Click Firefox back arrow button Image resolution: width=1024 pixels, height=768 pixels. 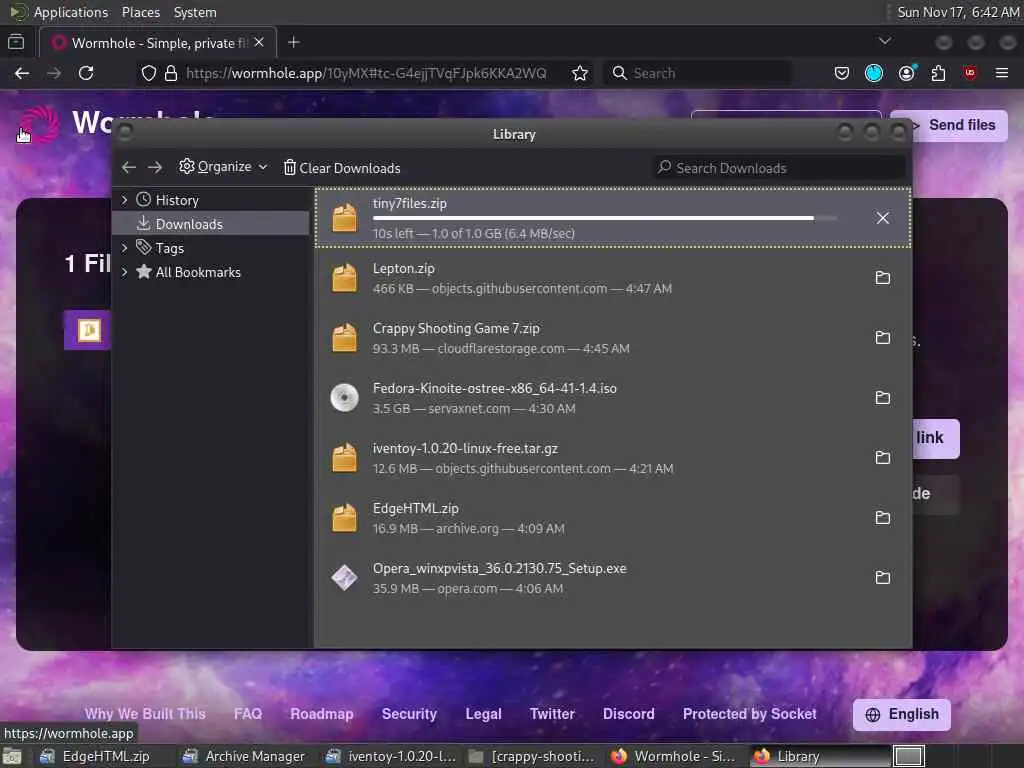pos(22,73)
